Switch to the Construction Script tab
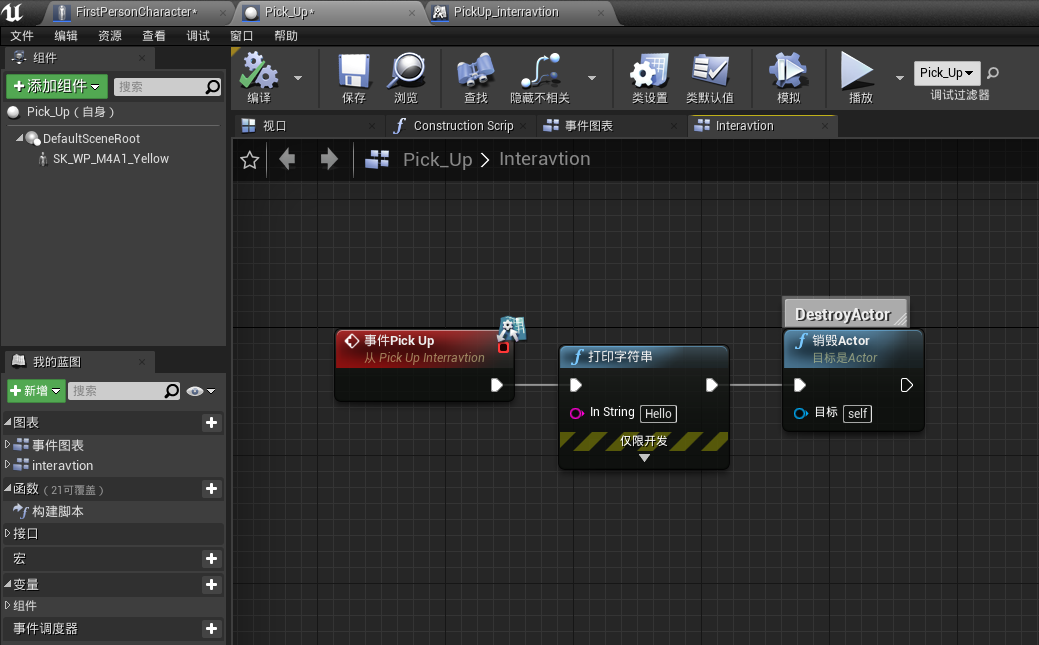This screenshot has width=1039, height=645. click(462, 126)
